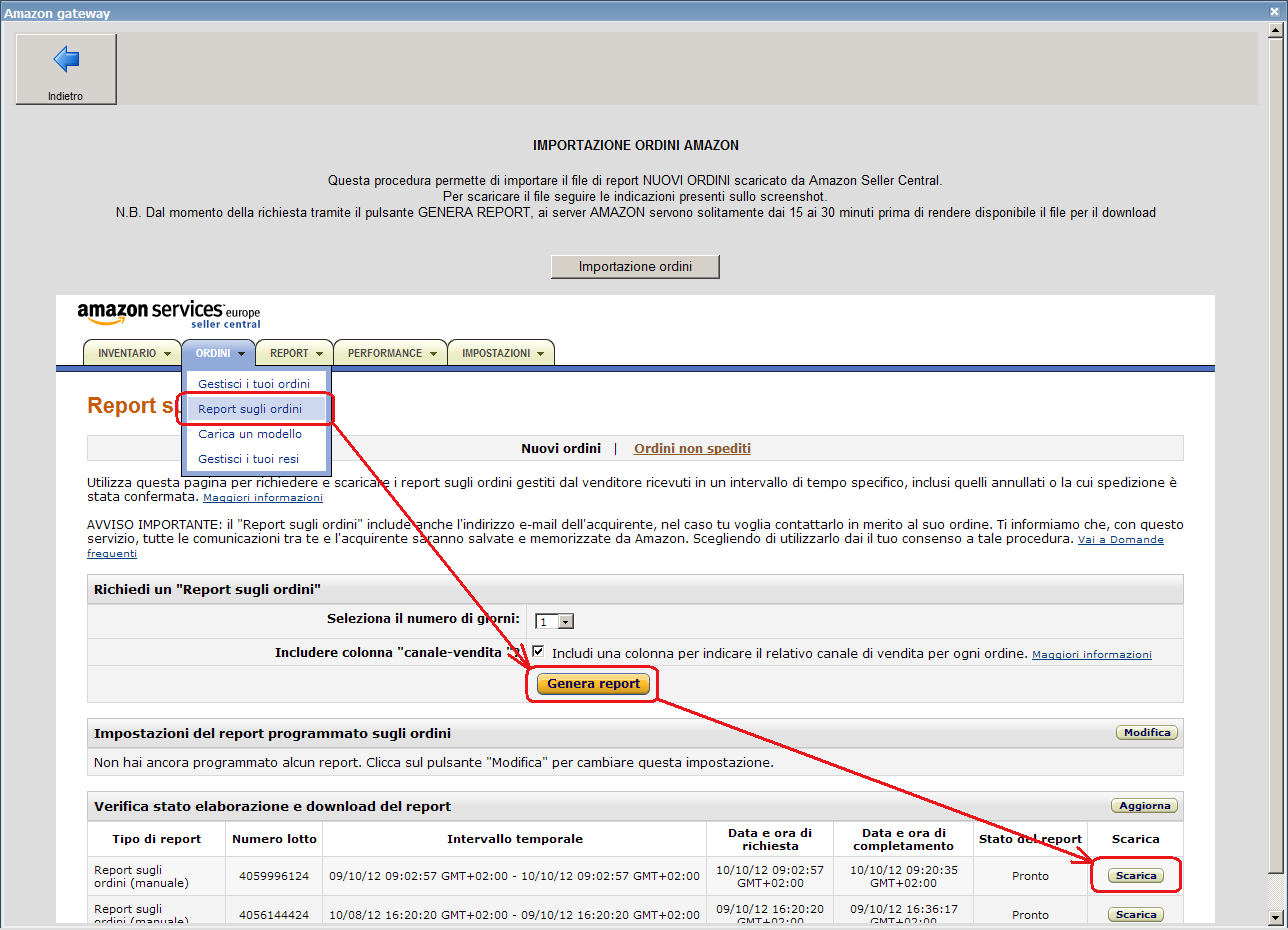Open the INVENTARIO tab dropdown
Image resolution: width=1288 pixels, height=930 pixels.
tap(133, 353)
